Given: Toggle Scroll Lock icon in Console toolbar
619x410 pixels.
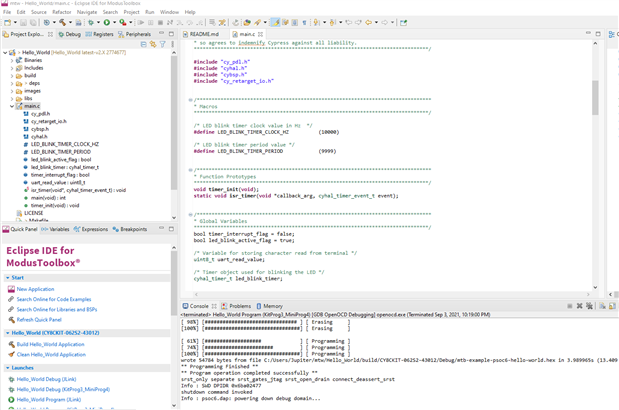Looking at the screenshot, I should [612, 306].
